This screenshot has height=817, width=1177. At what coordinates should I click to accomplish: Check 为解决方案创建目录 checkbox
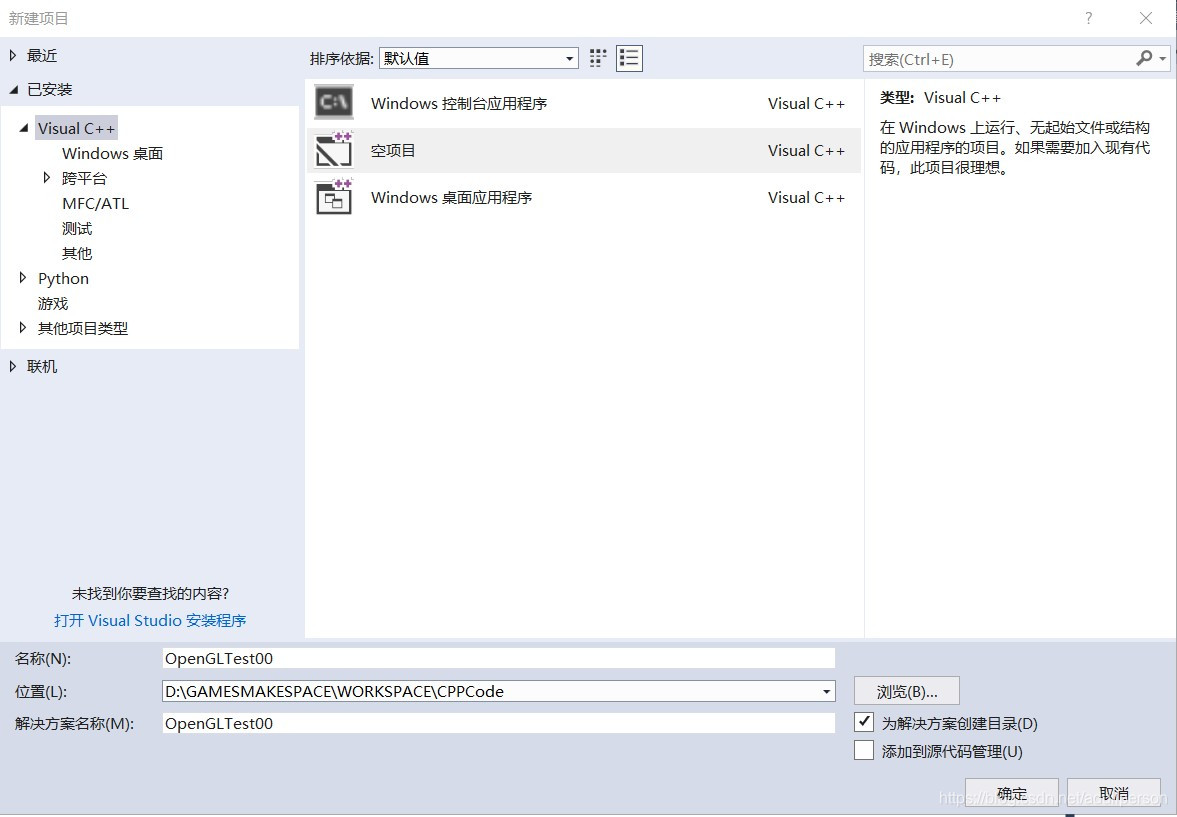[864, 722]
